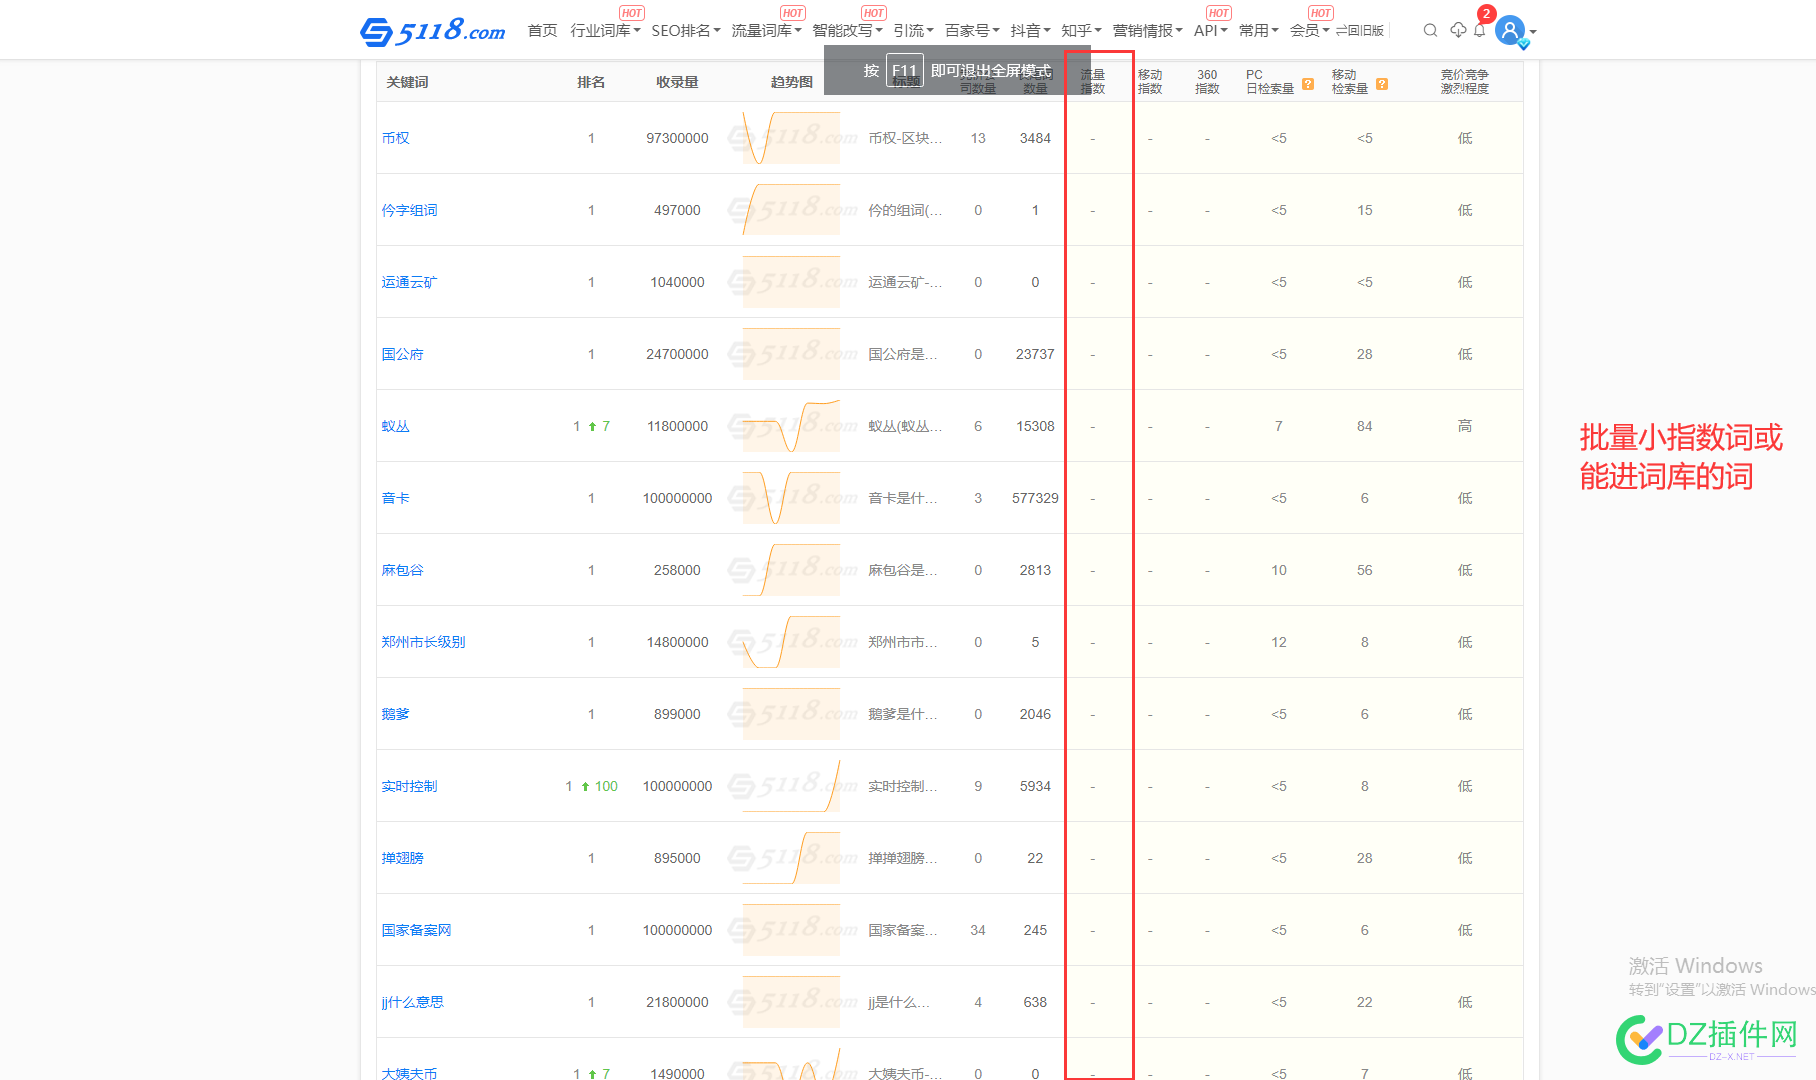Screen dimensions: 1816x1080
Task: Click the 5118.com logo
Action: [x=432, y=31]
